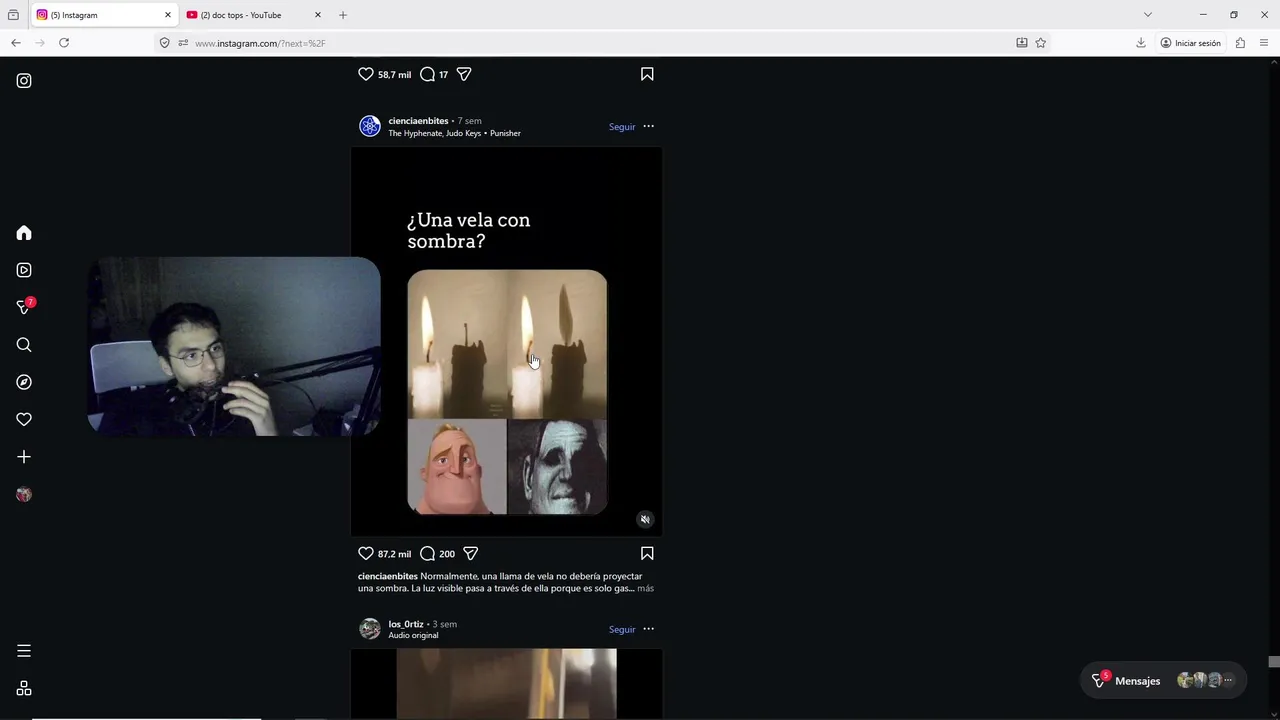Open the tab overview icon top-left
This screenshot has width=1280, height=720.
coord(13,15)
